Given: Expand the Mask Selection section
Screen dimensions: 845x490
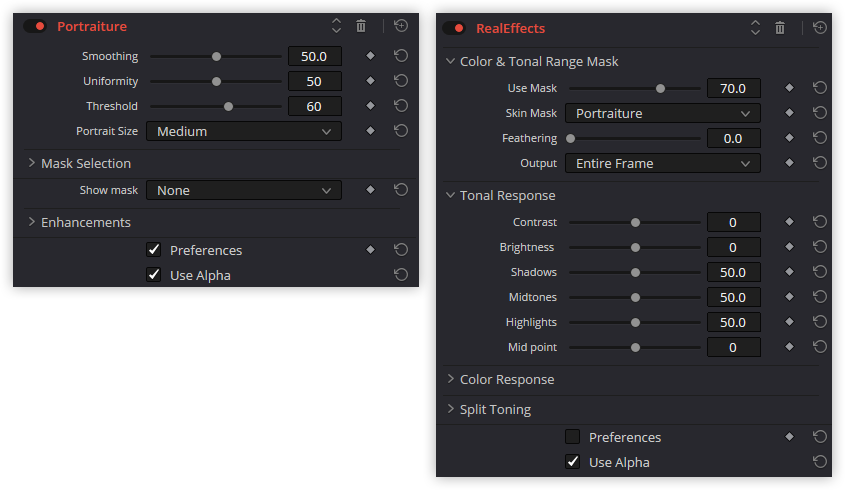Looking at the screenshot, I should [31, 163].
